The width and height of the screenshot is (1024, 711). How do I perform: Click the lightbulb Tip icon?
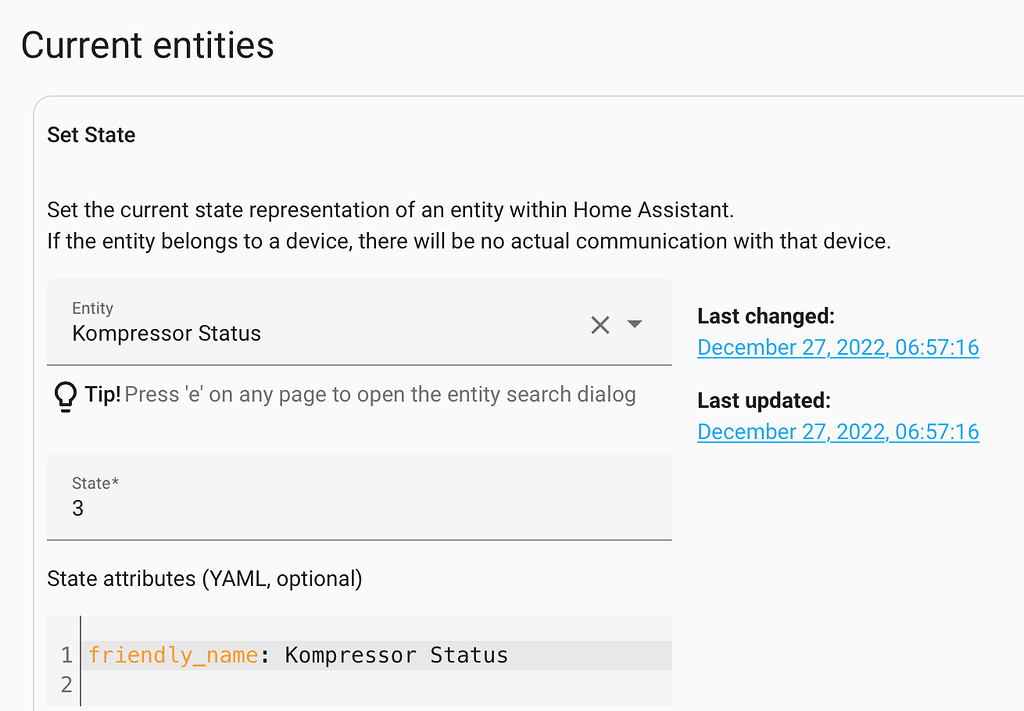coord(64,396)
